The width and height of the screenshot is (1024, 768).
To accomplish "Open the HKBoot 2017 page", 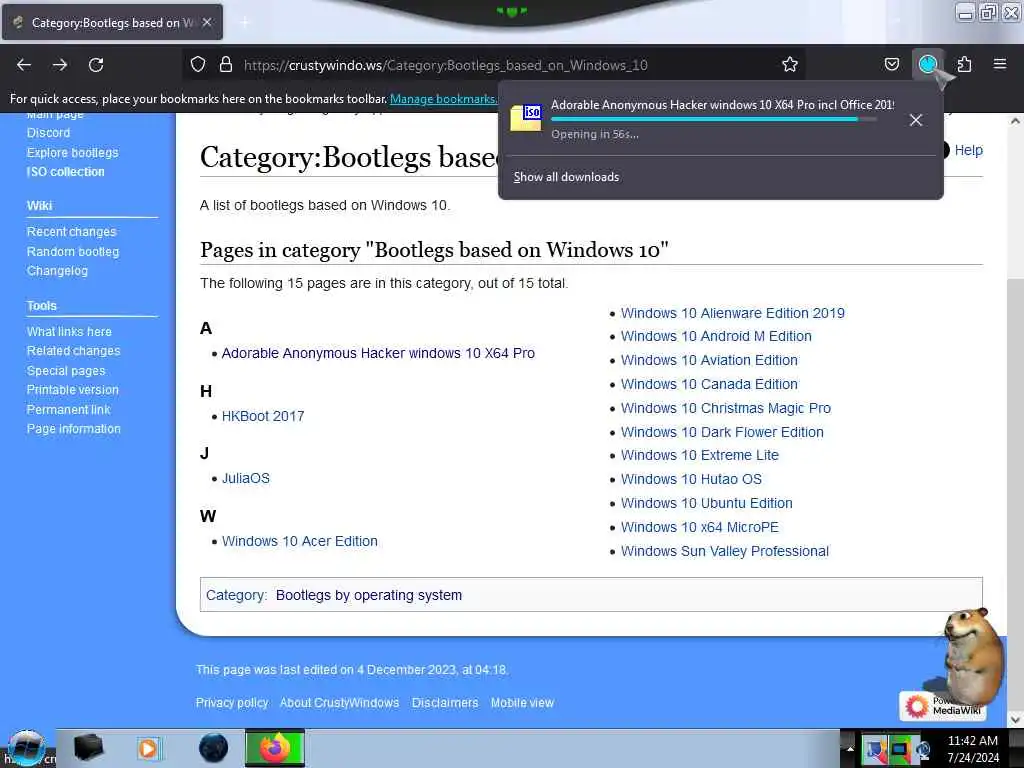I will click(263, 417).
